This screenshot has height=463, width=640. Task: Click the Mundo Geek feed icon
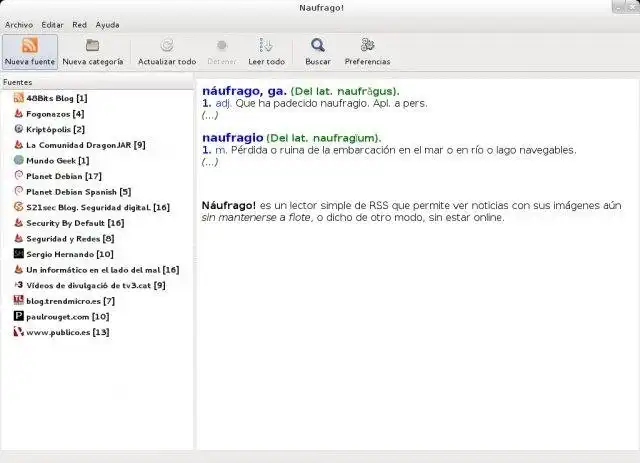pyautogui.click(x=19, y=160)
